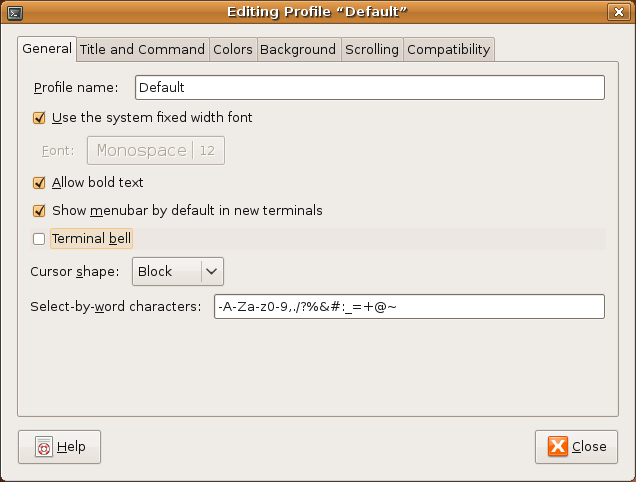The width and height of the screenshot is (636, 482).
Task: Click the lifebuoy icon on Help button
Action: 43,447
